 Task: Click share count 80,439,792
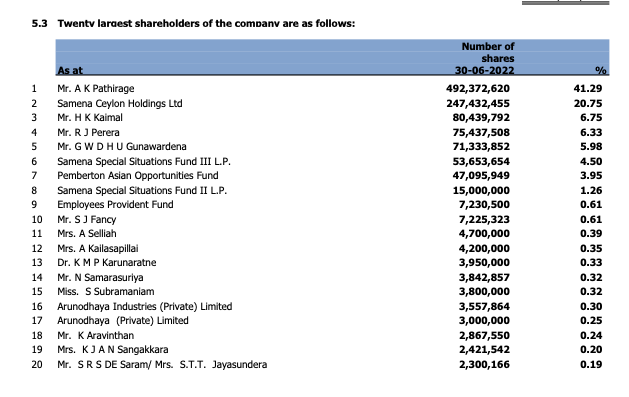(481, 117)
